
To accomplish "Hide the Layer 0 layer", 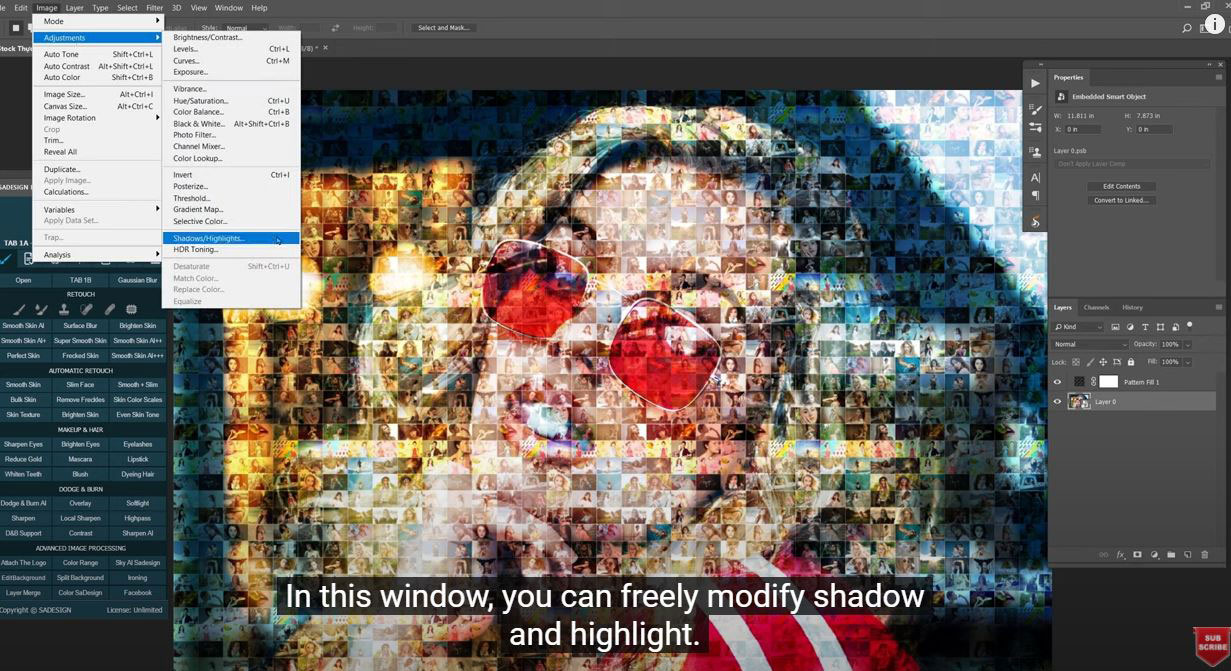I will [1057, 402].
